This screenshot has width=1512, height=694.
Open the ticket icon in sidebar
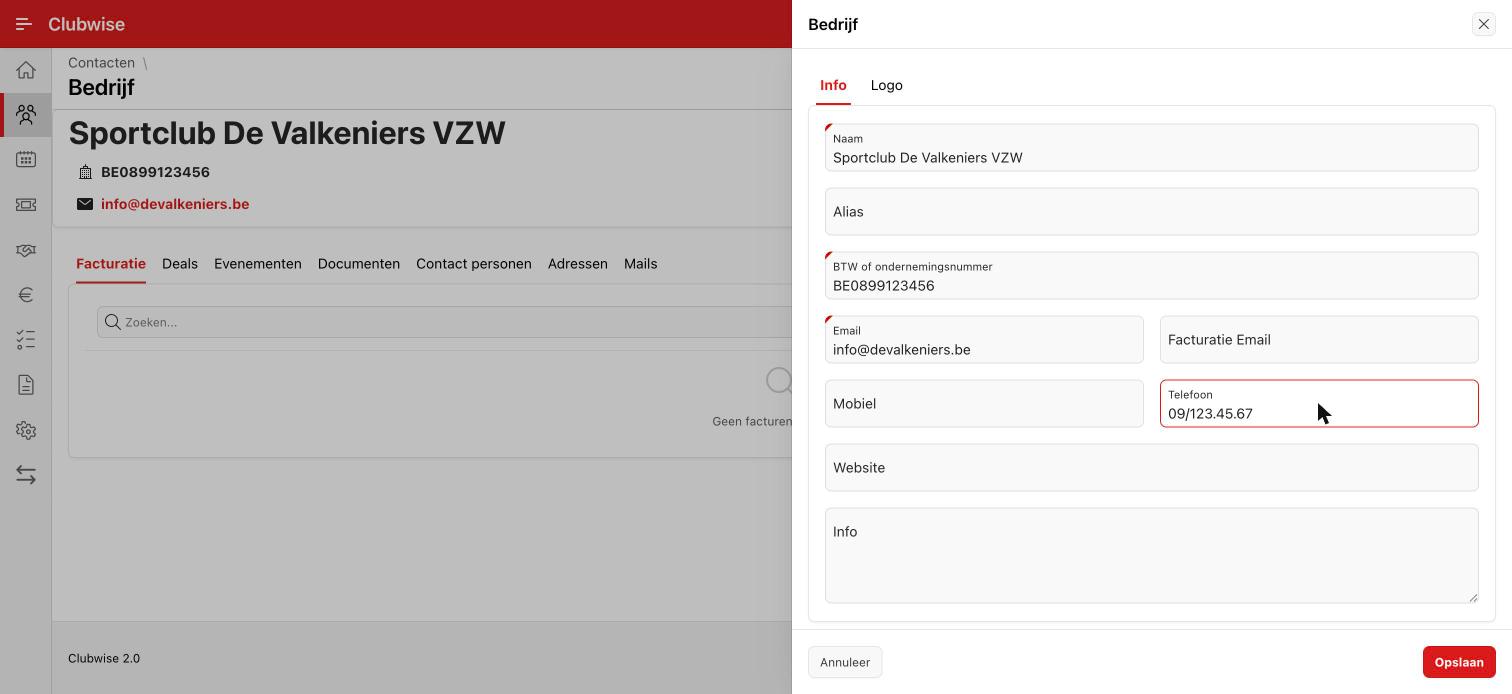point(26,205)
